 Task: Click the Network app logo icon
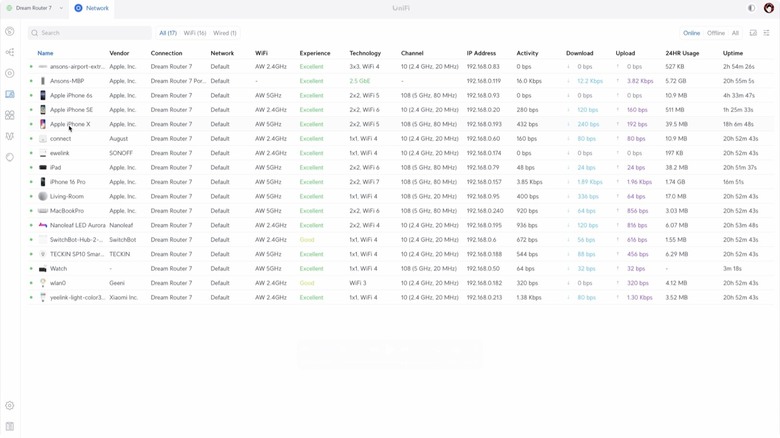[x=78, y=8]
